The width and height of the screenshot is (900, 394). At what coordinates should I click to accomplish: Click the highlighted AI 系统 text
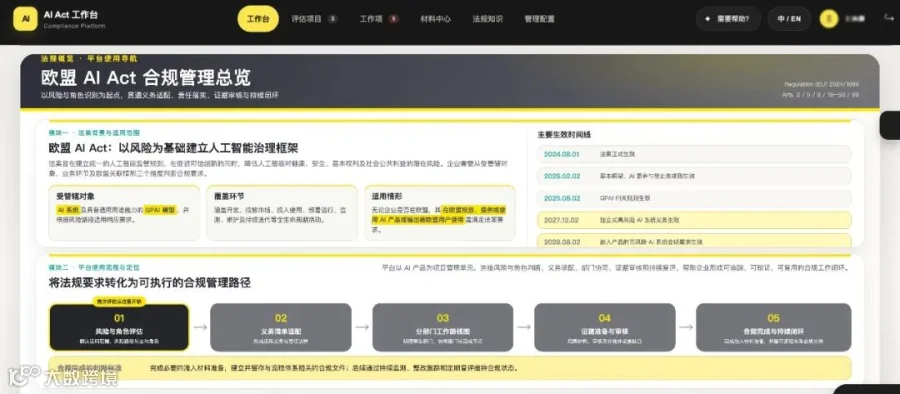[x=68, y=210]
